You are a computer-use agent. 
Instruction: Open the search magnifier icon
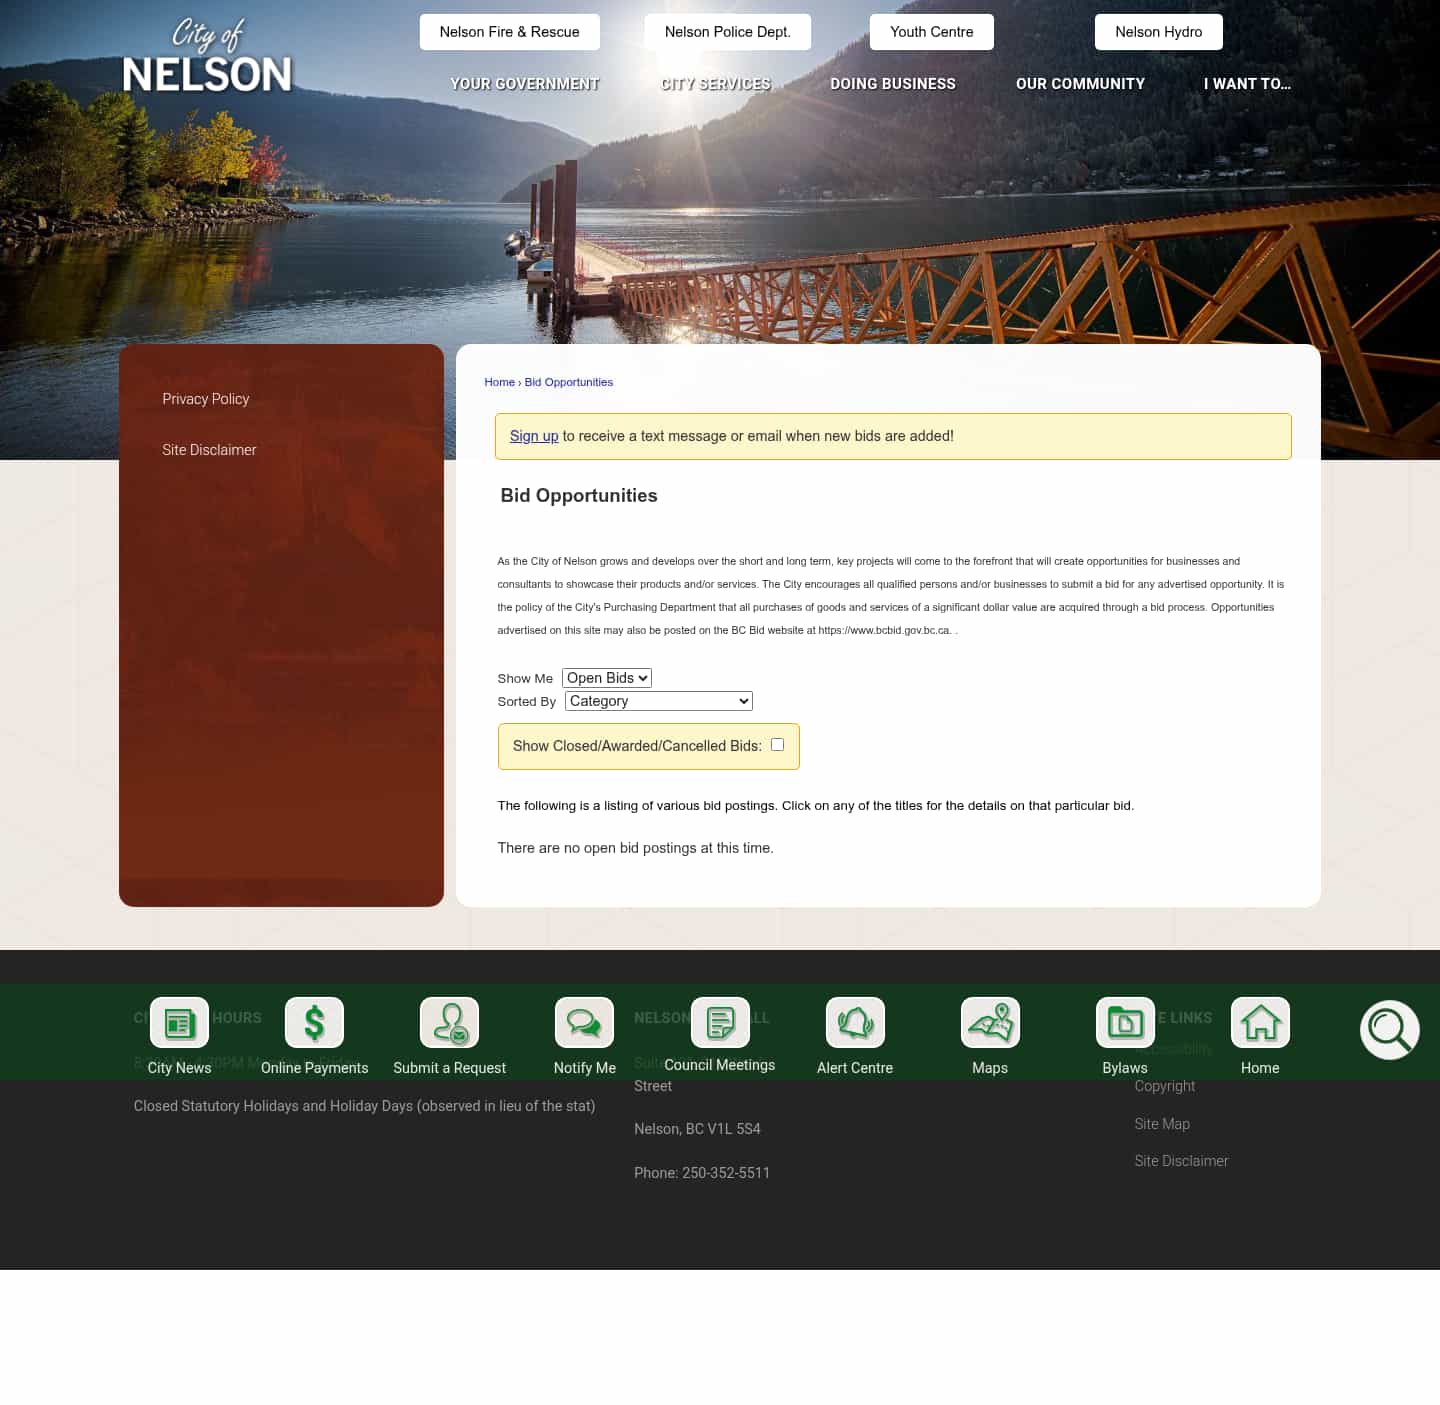[1390, 1030]
